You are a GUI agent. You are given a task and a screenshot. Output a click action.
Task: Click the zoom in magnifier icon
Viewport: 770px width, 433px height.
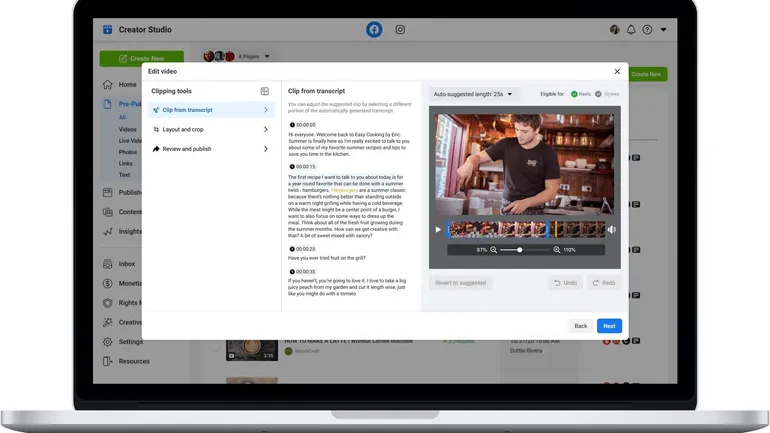[x=557, y=250]
